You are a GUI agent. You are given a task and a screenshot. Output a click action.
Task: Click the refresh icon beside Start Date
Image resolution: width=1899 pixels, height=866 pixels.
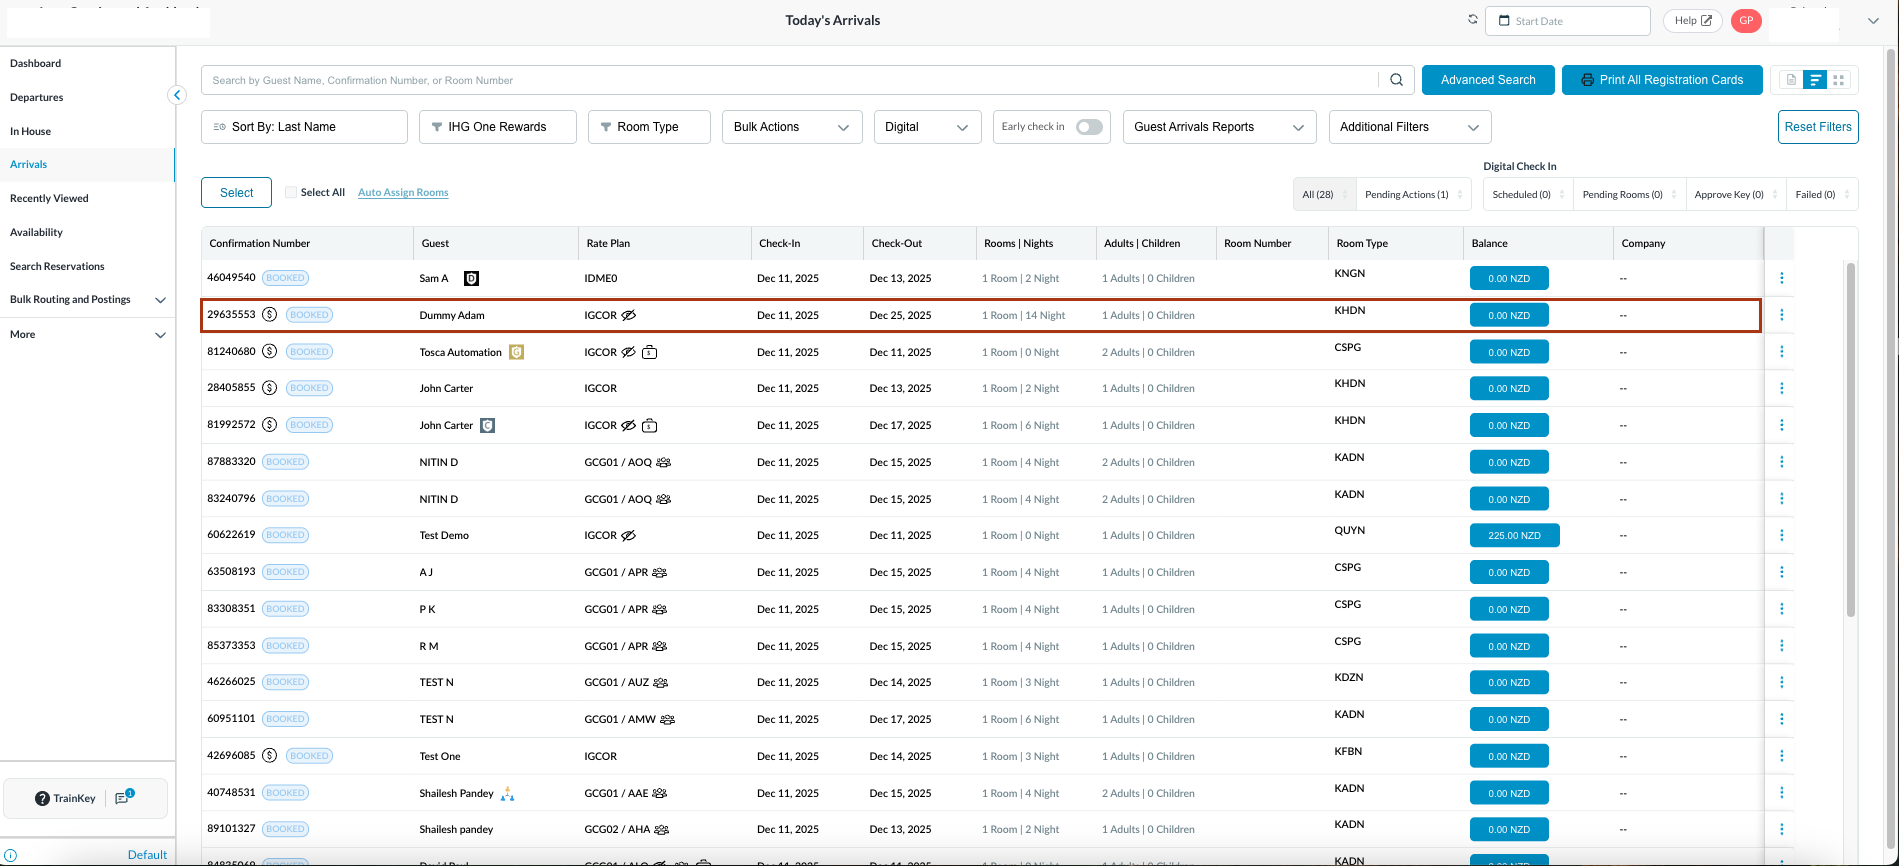click(1472, 20)
